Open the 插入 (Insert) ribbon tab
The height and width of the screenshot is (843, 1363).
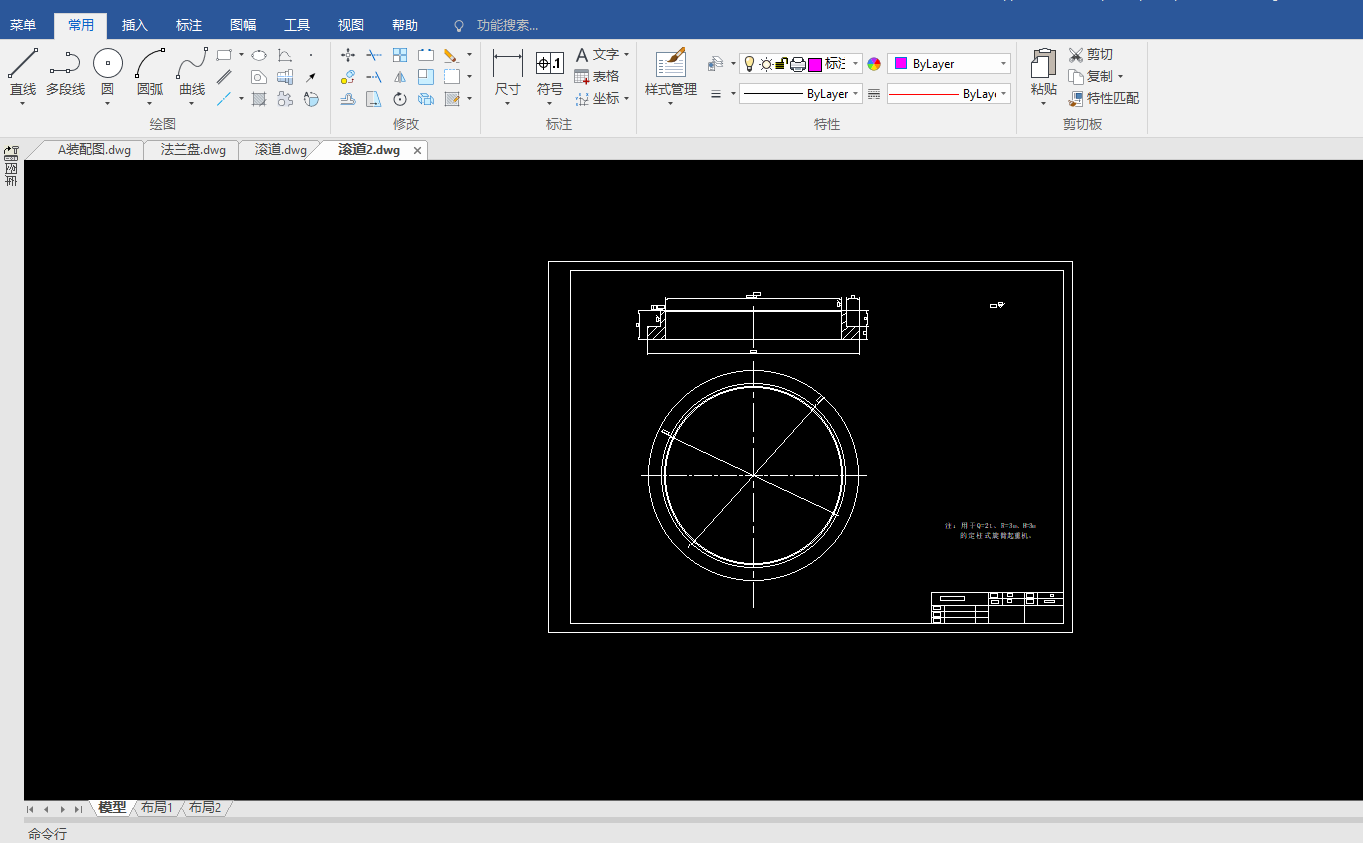tap(134, 25)
